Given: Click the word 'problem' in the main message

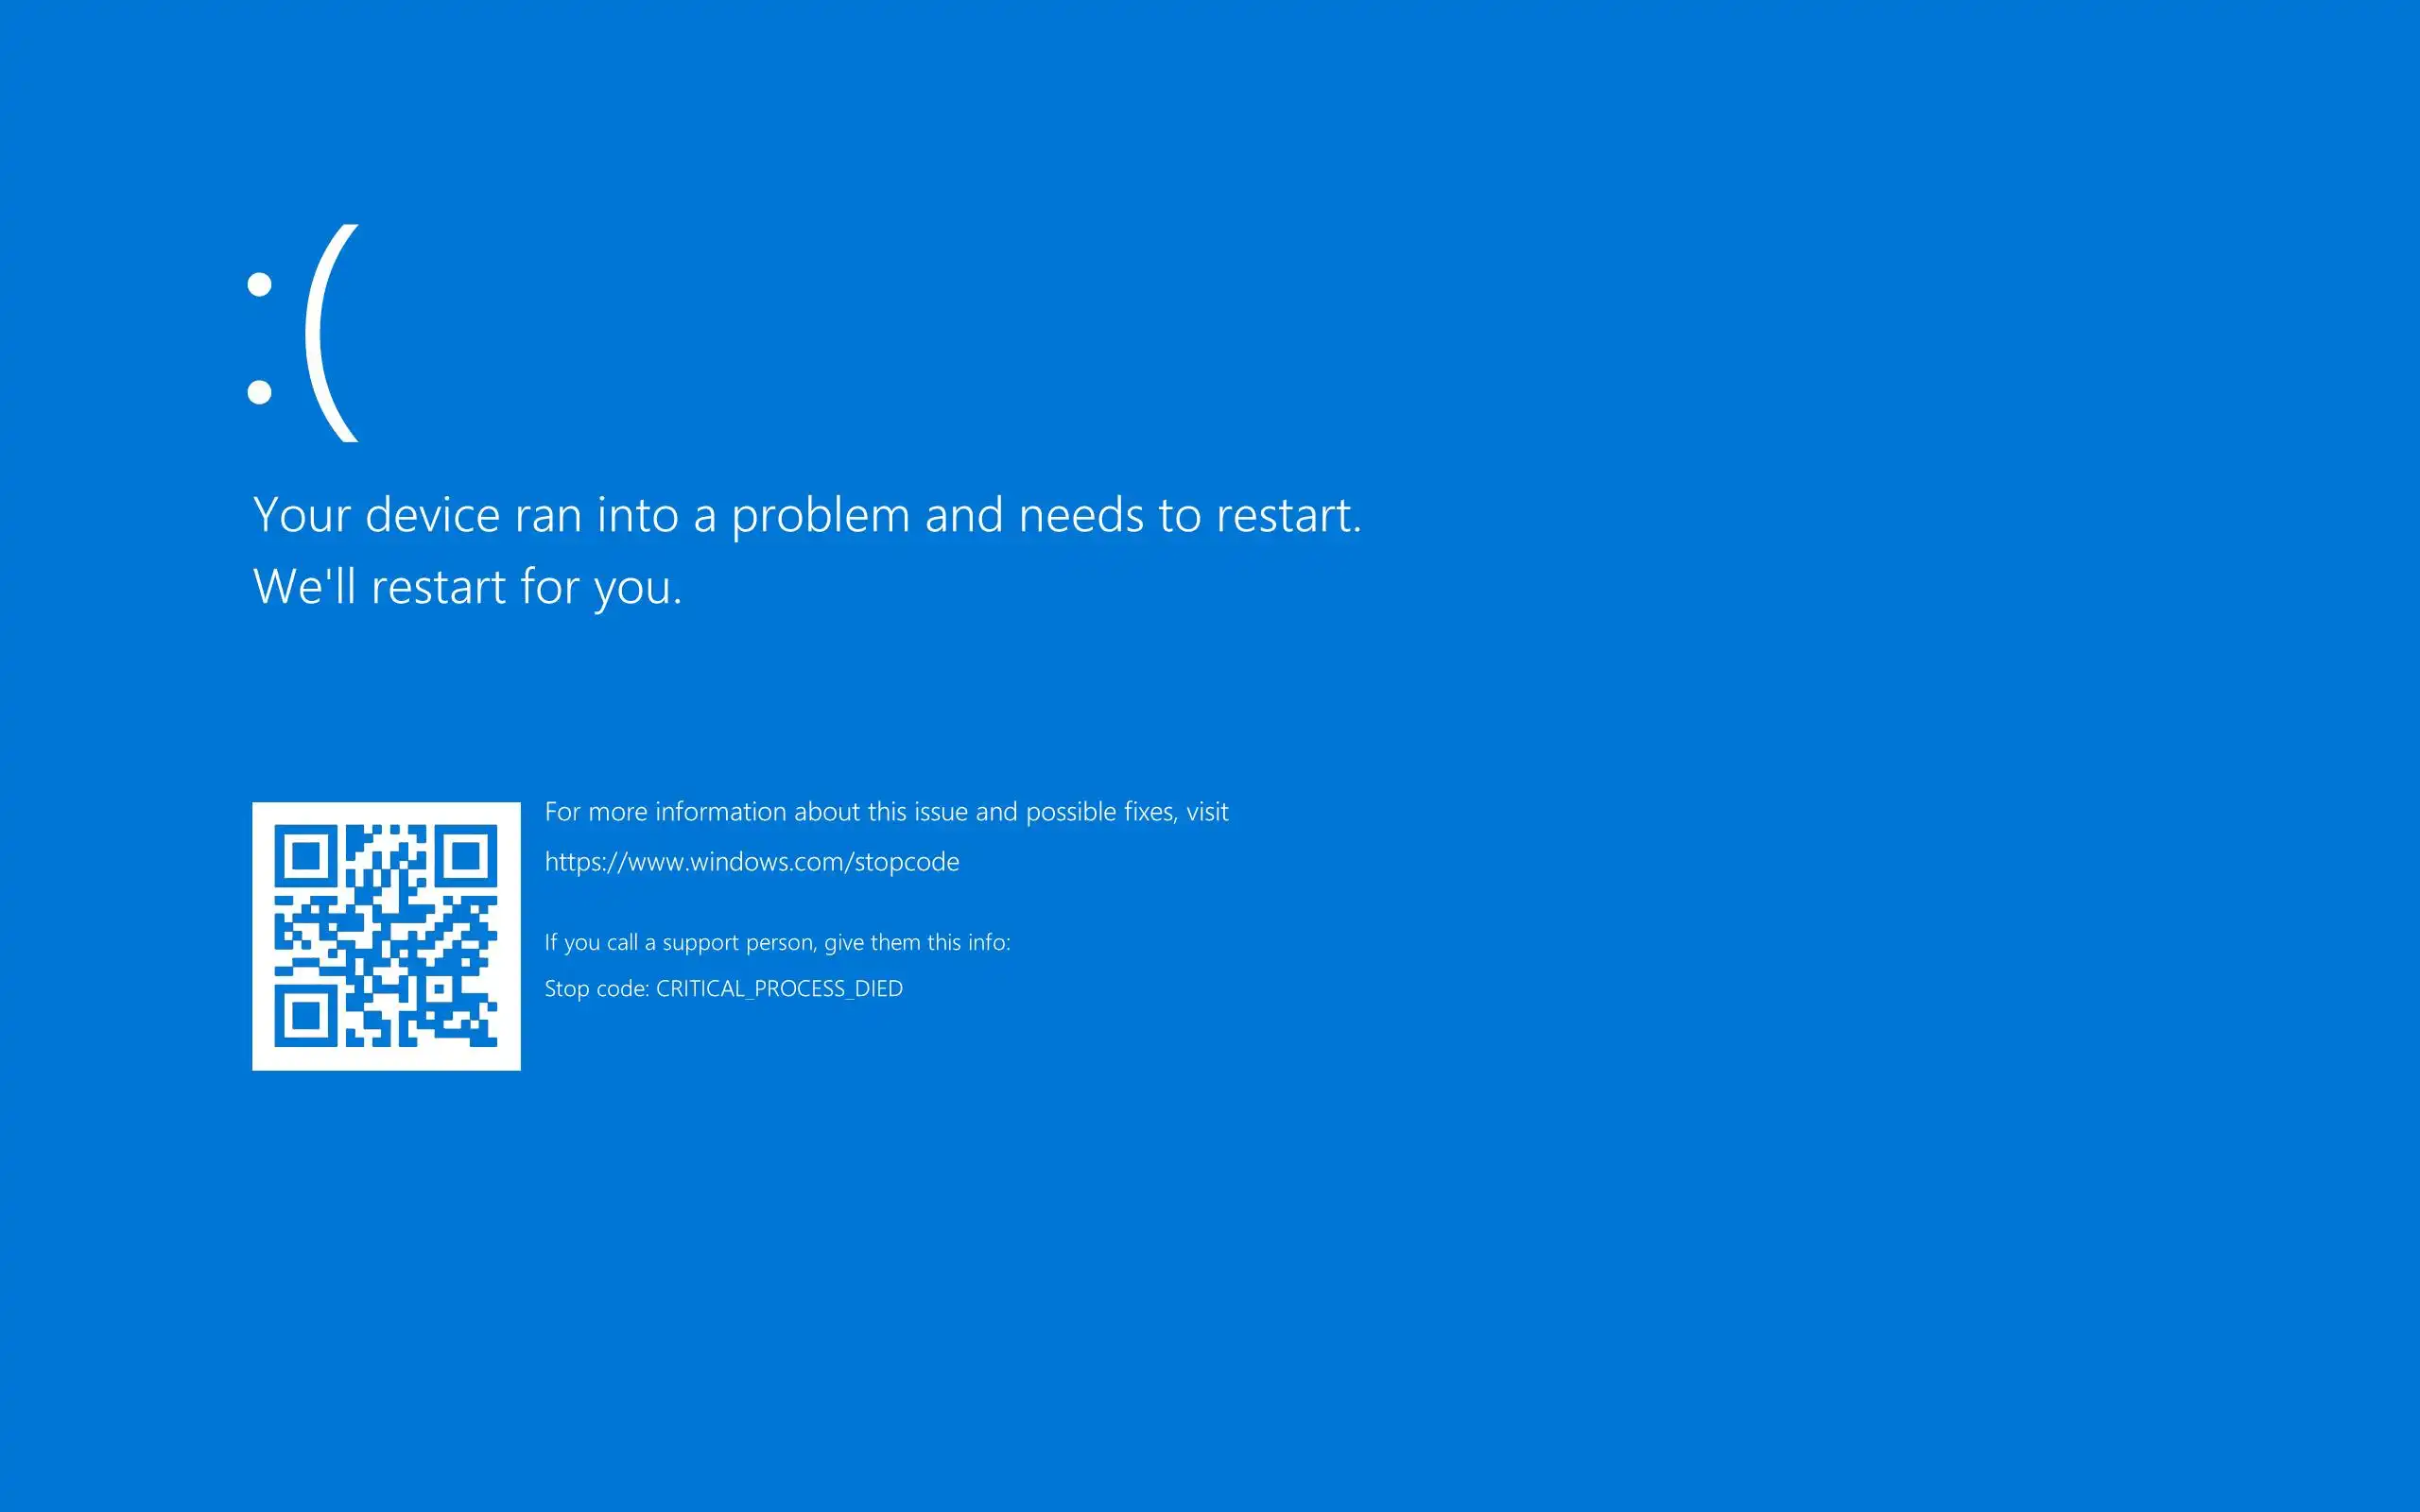Looking at the screenshot, I should (820, 516).
